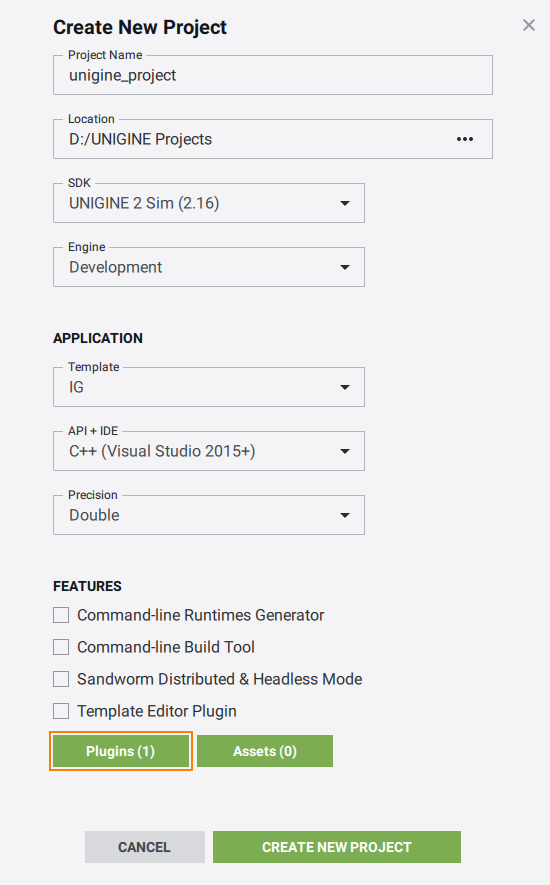Open the Plugins (1) button
The height and width of the screenshot is (885, 550).
click(121, 751)
